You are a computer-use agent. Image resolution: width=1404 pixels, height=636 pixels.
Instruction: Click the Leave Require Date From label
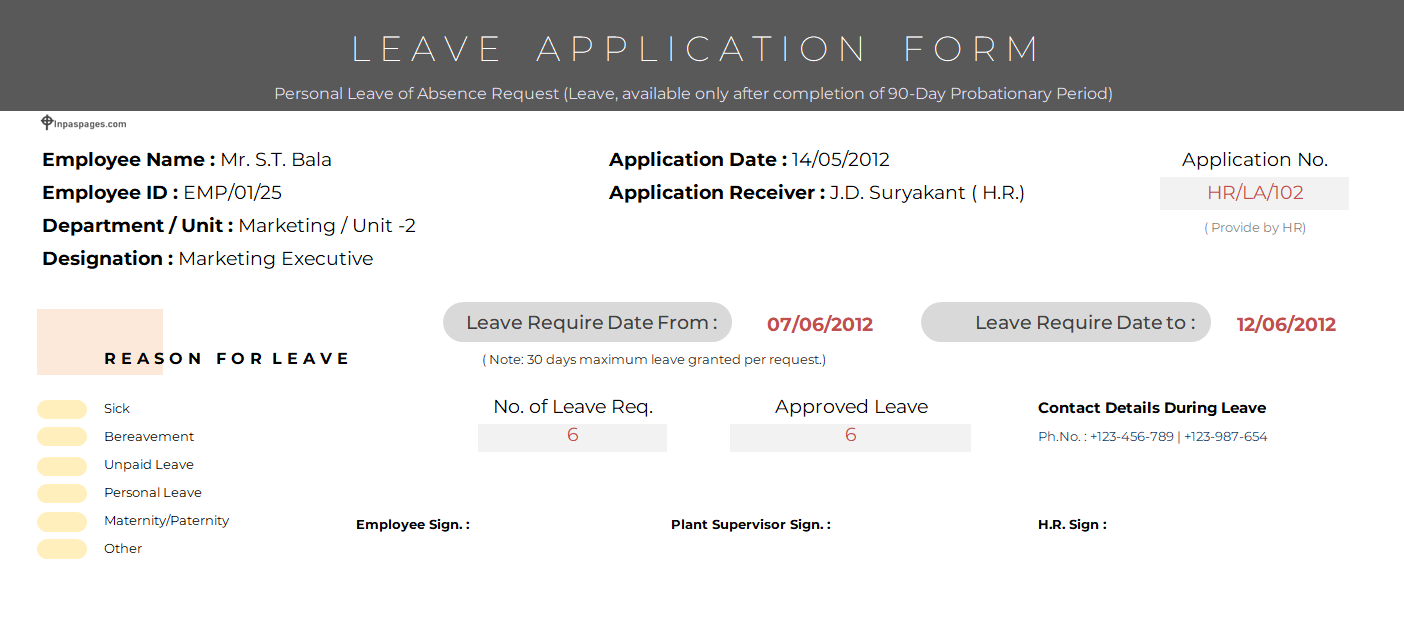(x=588, y=323)
